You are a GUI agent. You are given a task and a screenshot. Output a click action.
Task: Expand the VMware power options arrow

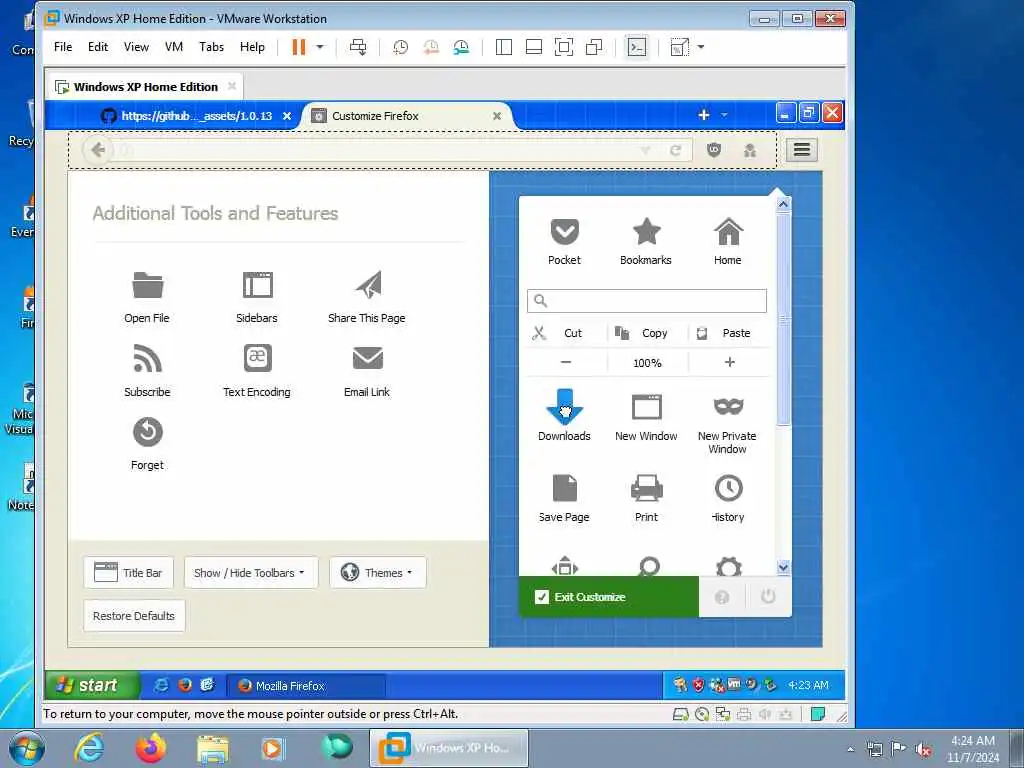click(320, 47)
